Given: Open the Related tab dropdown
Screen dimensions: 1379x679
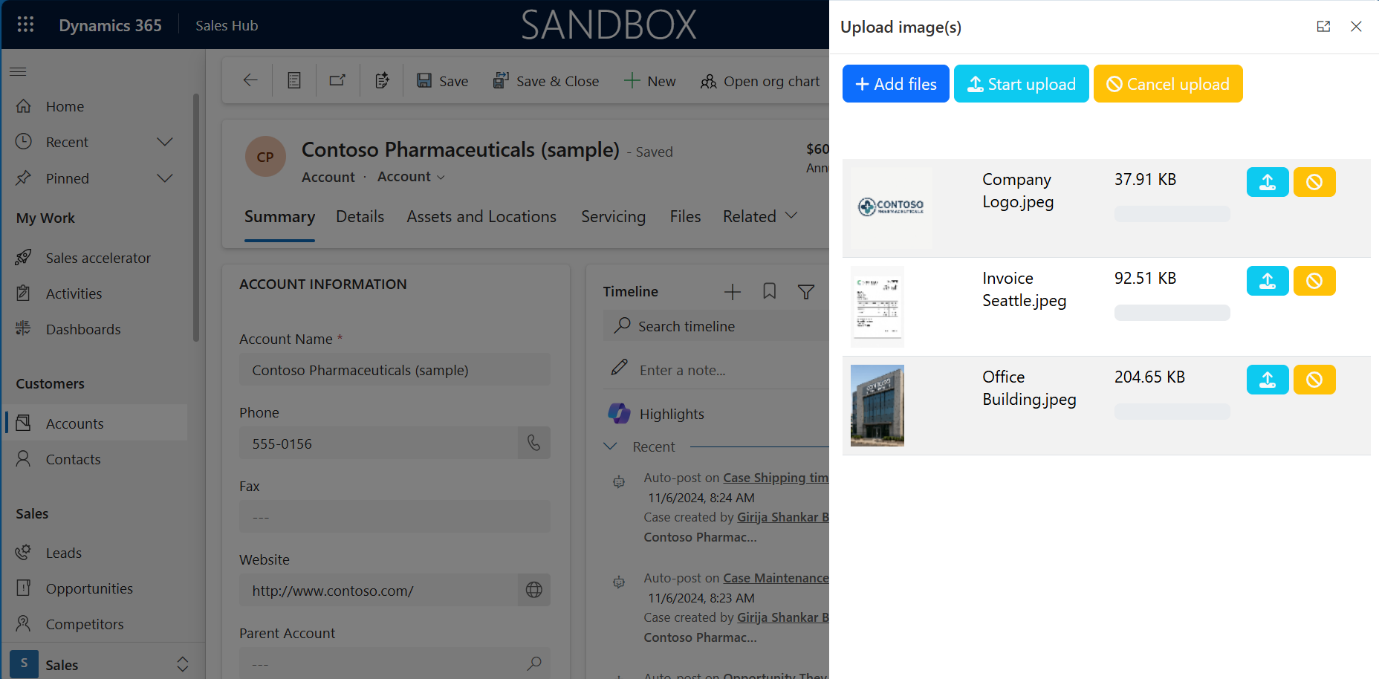Looking at the screenshot, I should (x=760, y=216).
